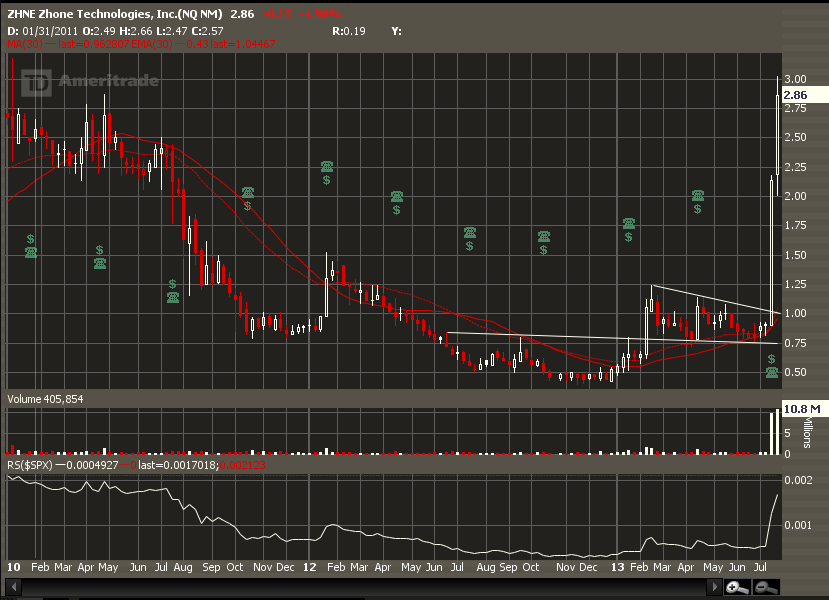
Task: Click the 2.86 current price tag on axis
Action: click(x=796, y=95)
